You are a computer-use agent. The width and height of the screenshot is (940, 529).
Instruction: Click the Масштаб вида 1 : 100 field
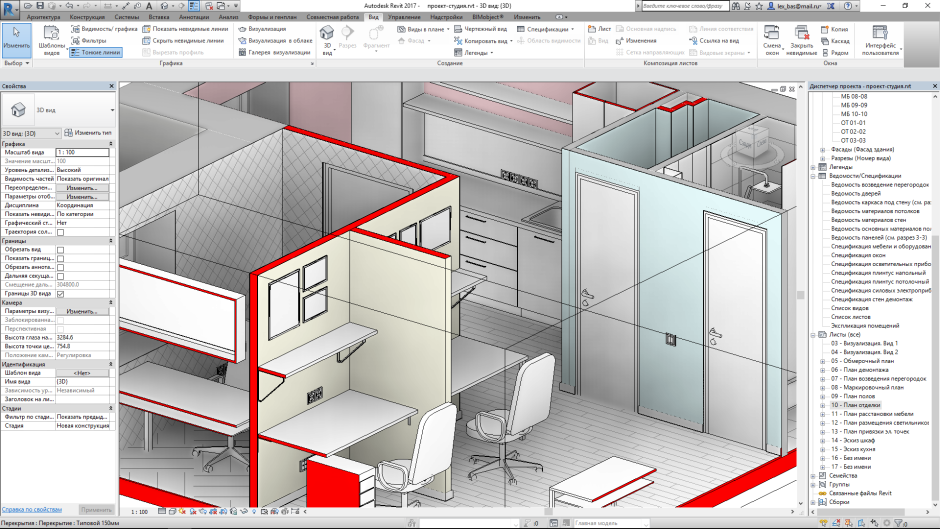point(82,152)
